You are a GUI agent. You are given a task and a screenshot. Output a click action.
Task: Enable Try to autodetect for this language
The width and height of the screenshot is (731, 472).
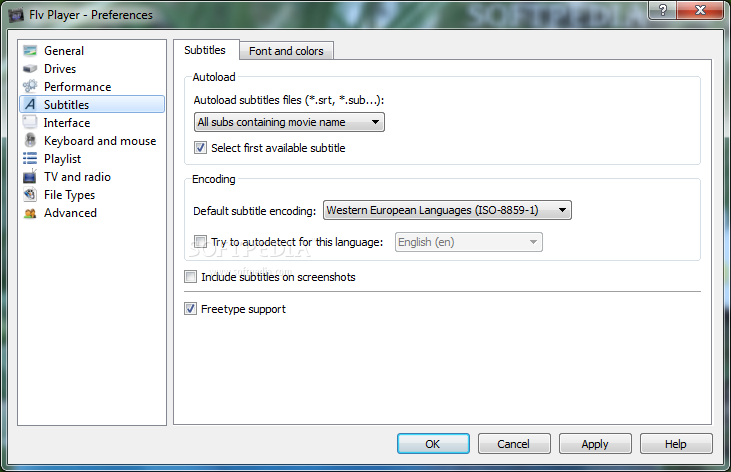click(200, 242)
